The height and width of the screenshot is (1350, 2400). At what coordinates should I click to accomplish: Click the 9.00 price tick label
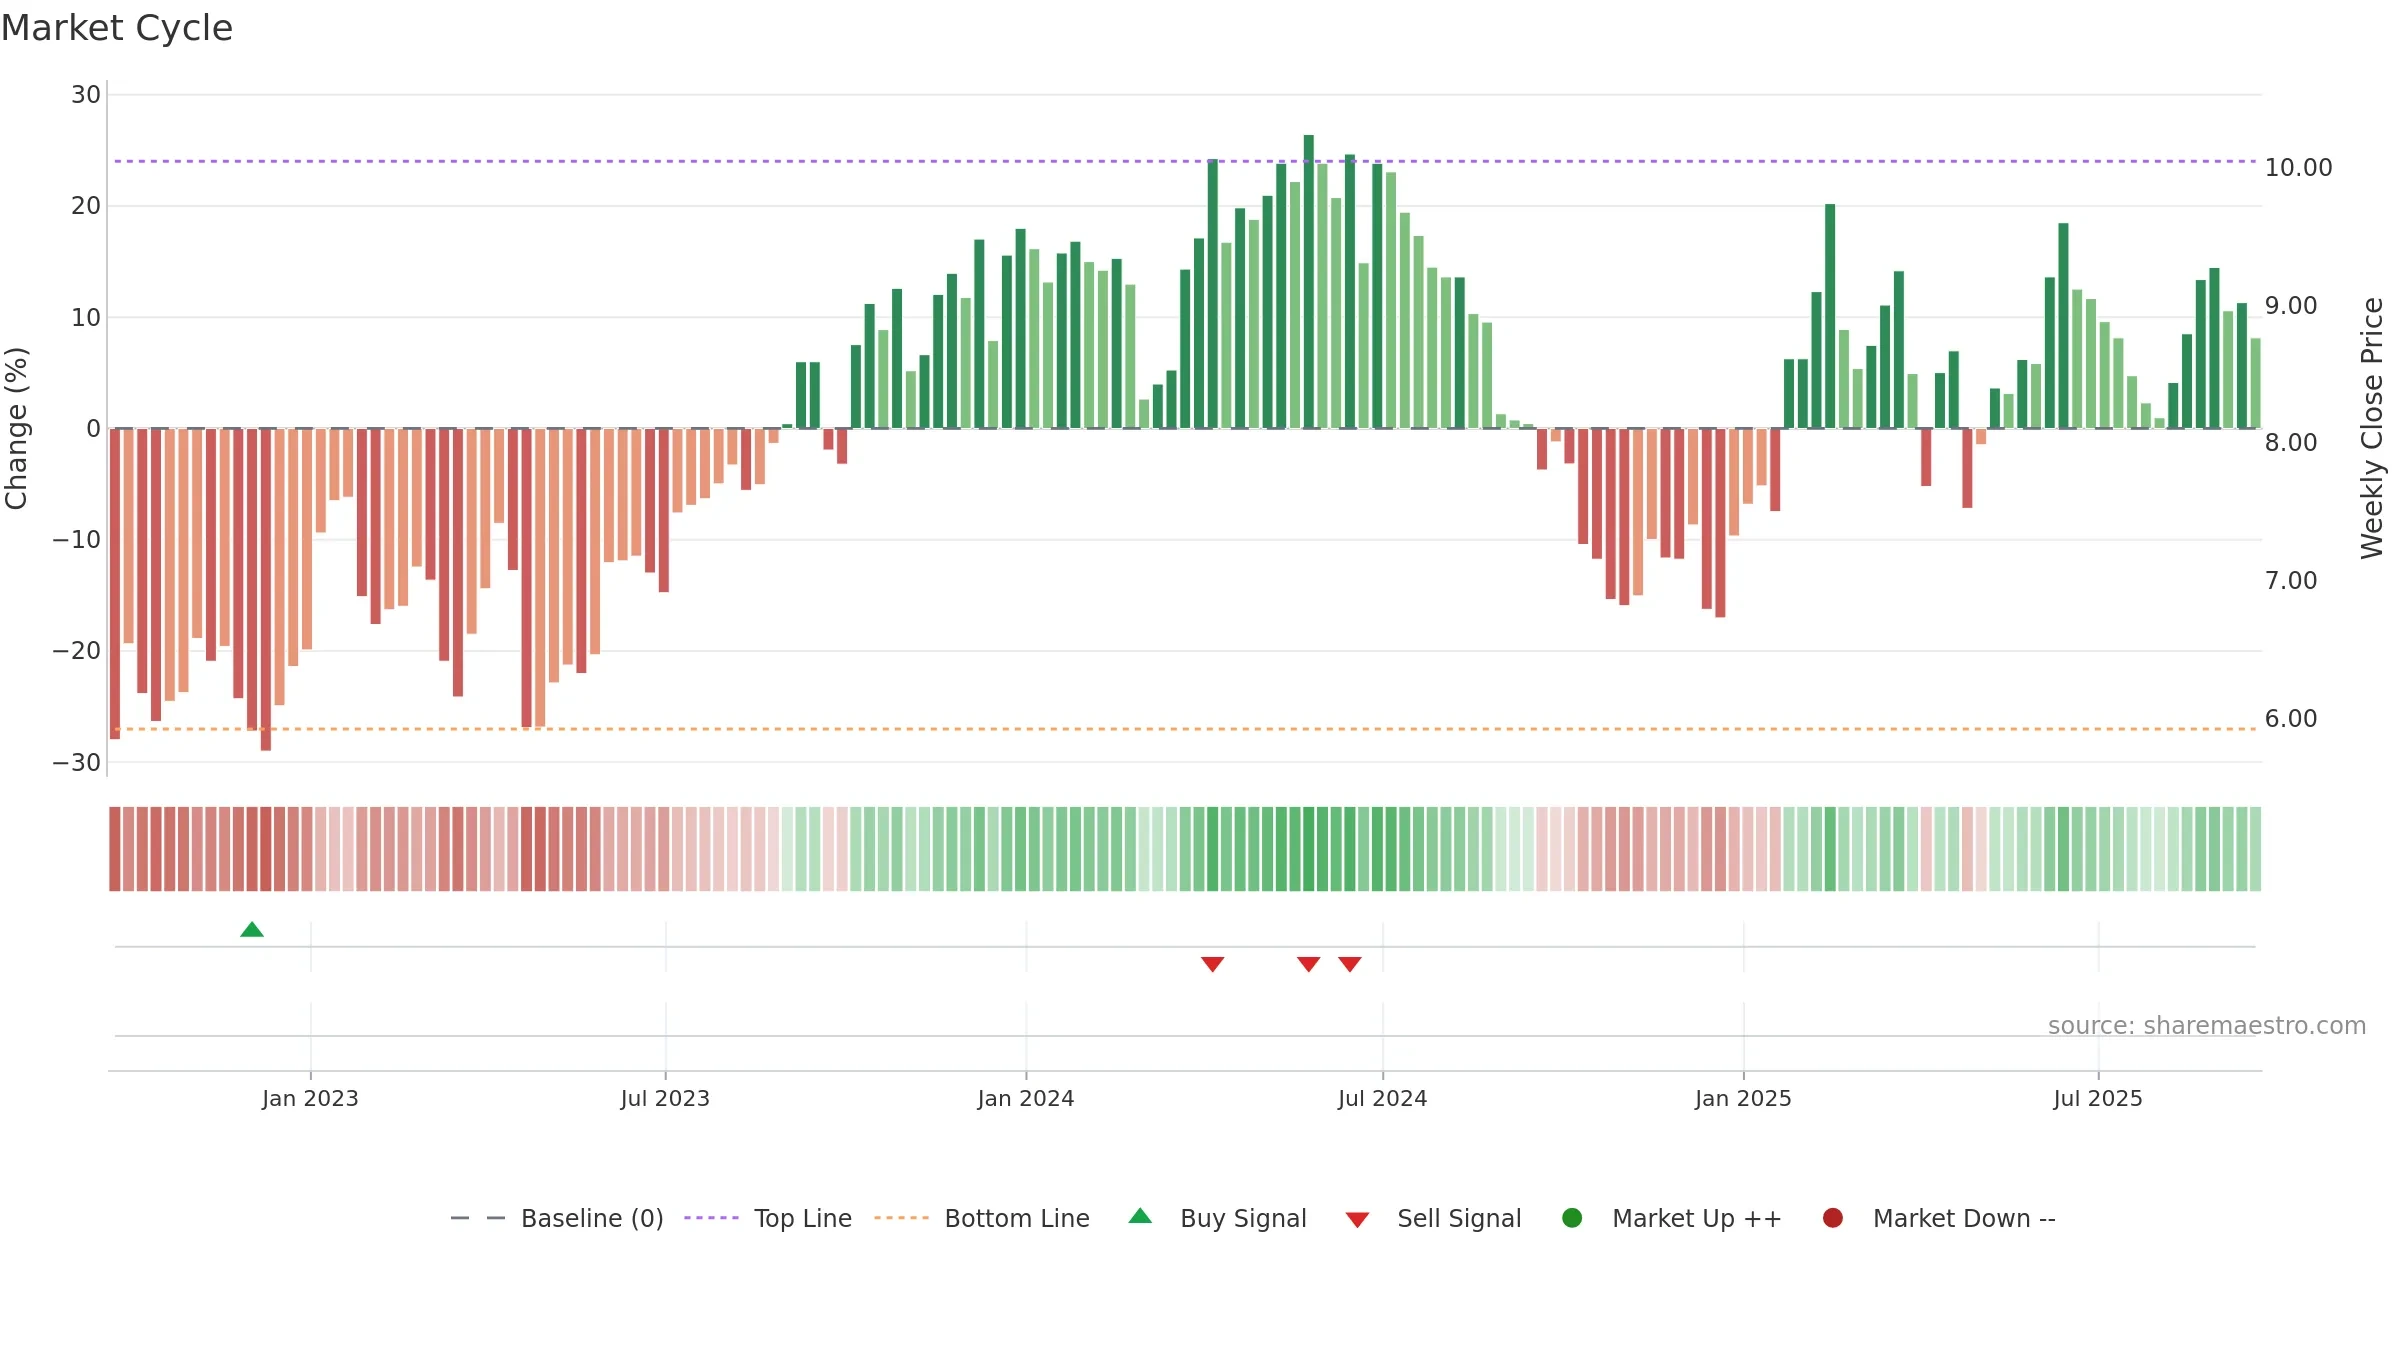click(x=2291, y=306)
